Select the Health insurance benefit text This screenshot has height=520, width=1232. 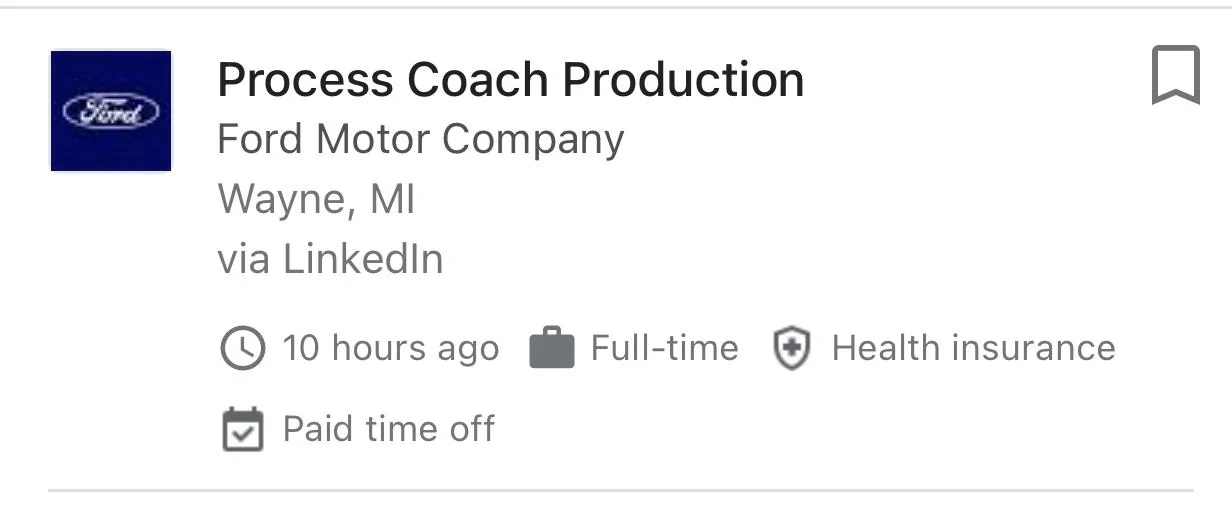973,348
